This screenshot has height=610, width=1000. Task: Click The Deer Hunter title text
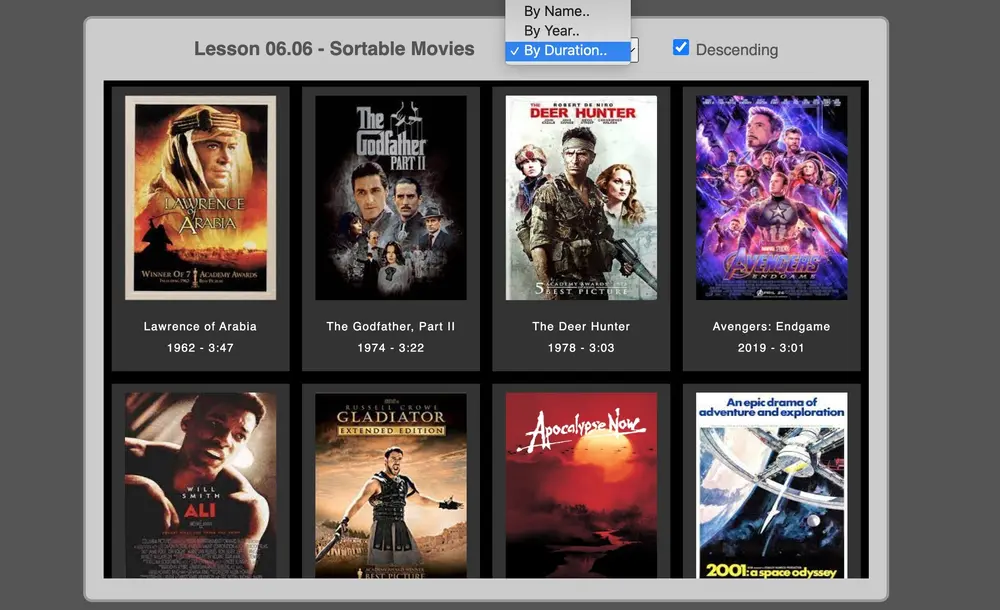click(x=581, y=327)
